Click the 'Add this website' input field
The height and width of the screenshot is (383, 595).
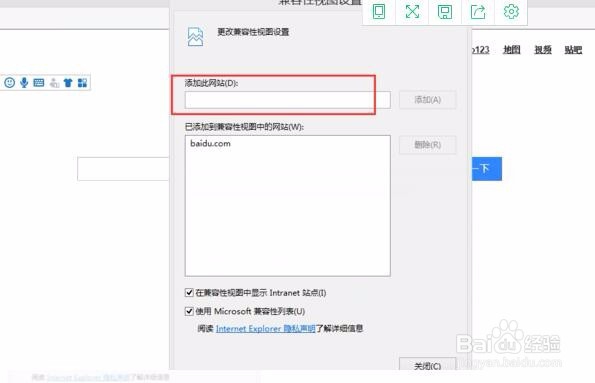point(288,100)
